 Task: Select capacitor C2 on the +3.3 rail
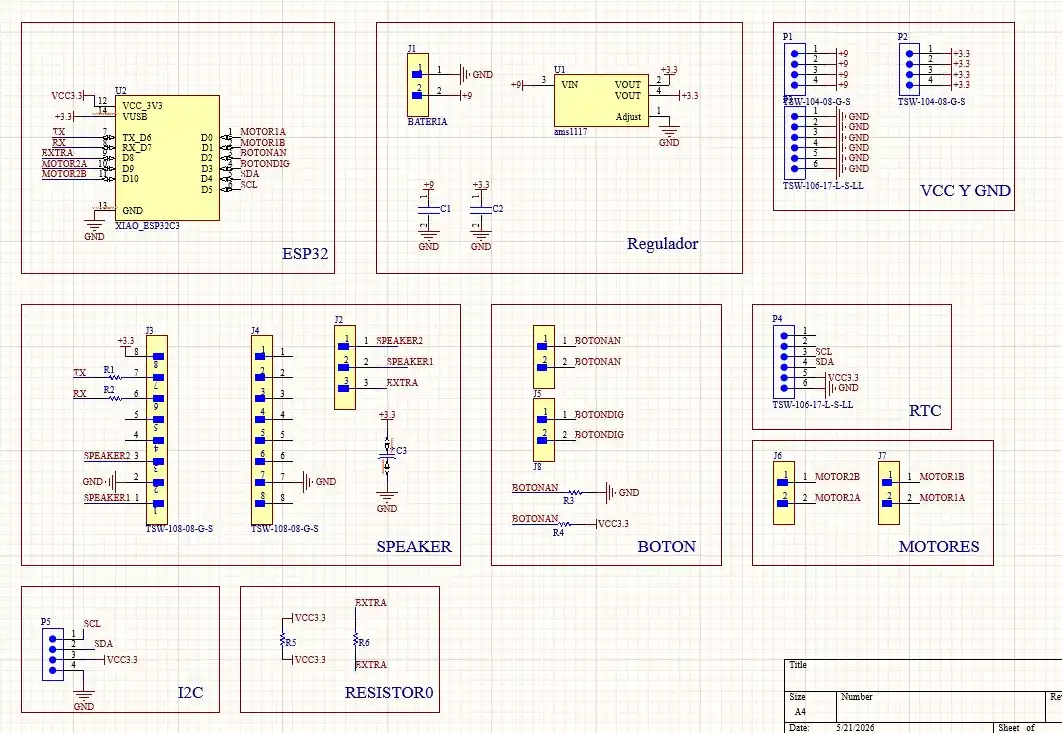(481, 209)
